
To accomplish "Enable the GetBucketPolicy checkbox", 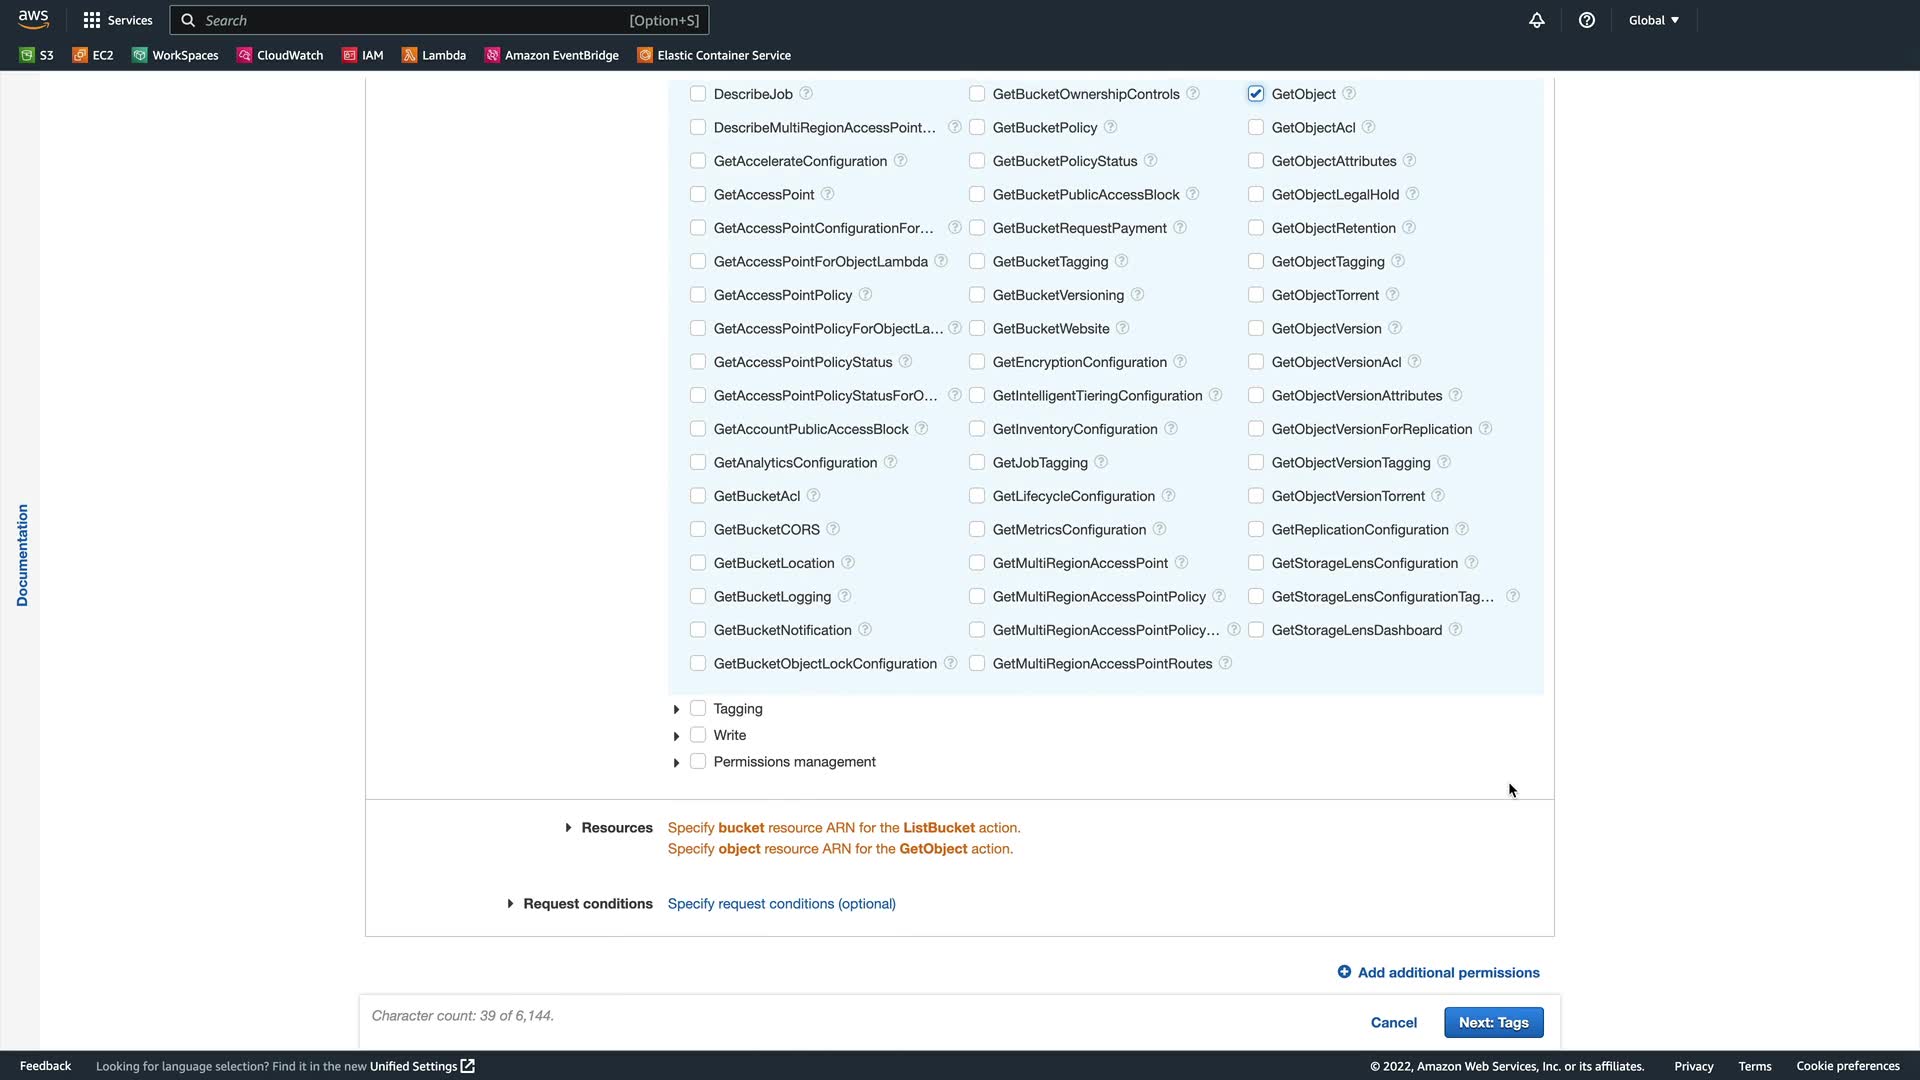I will (x=977, y=127).
